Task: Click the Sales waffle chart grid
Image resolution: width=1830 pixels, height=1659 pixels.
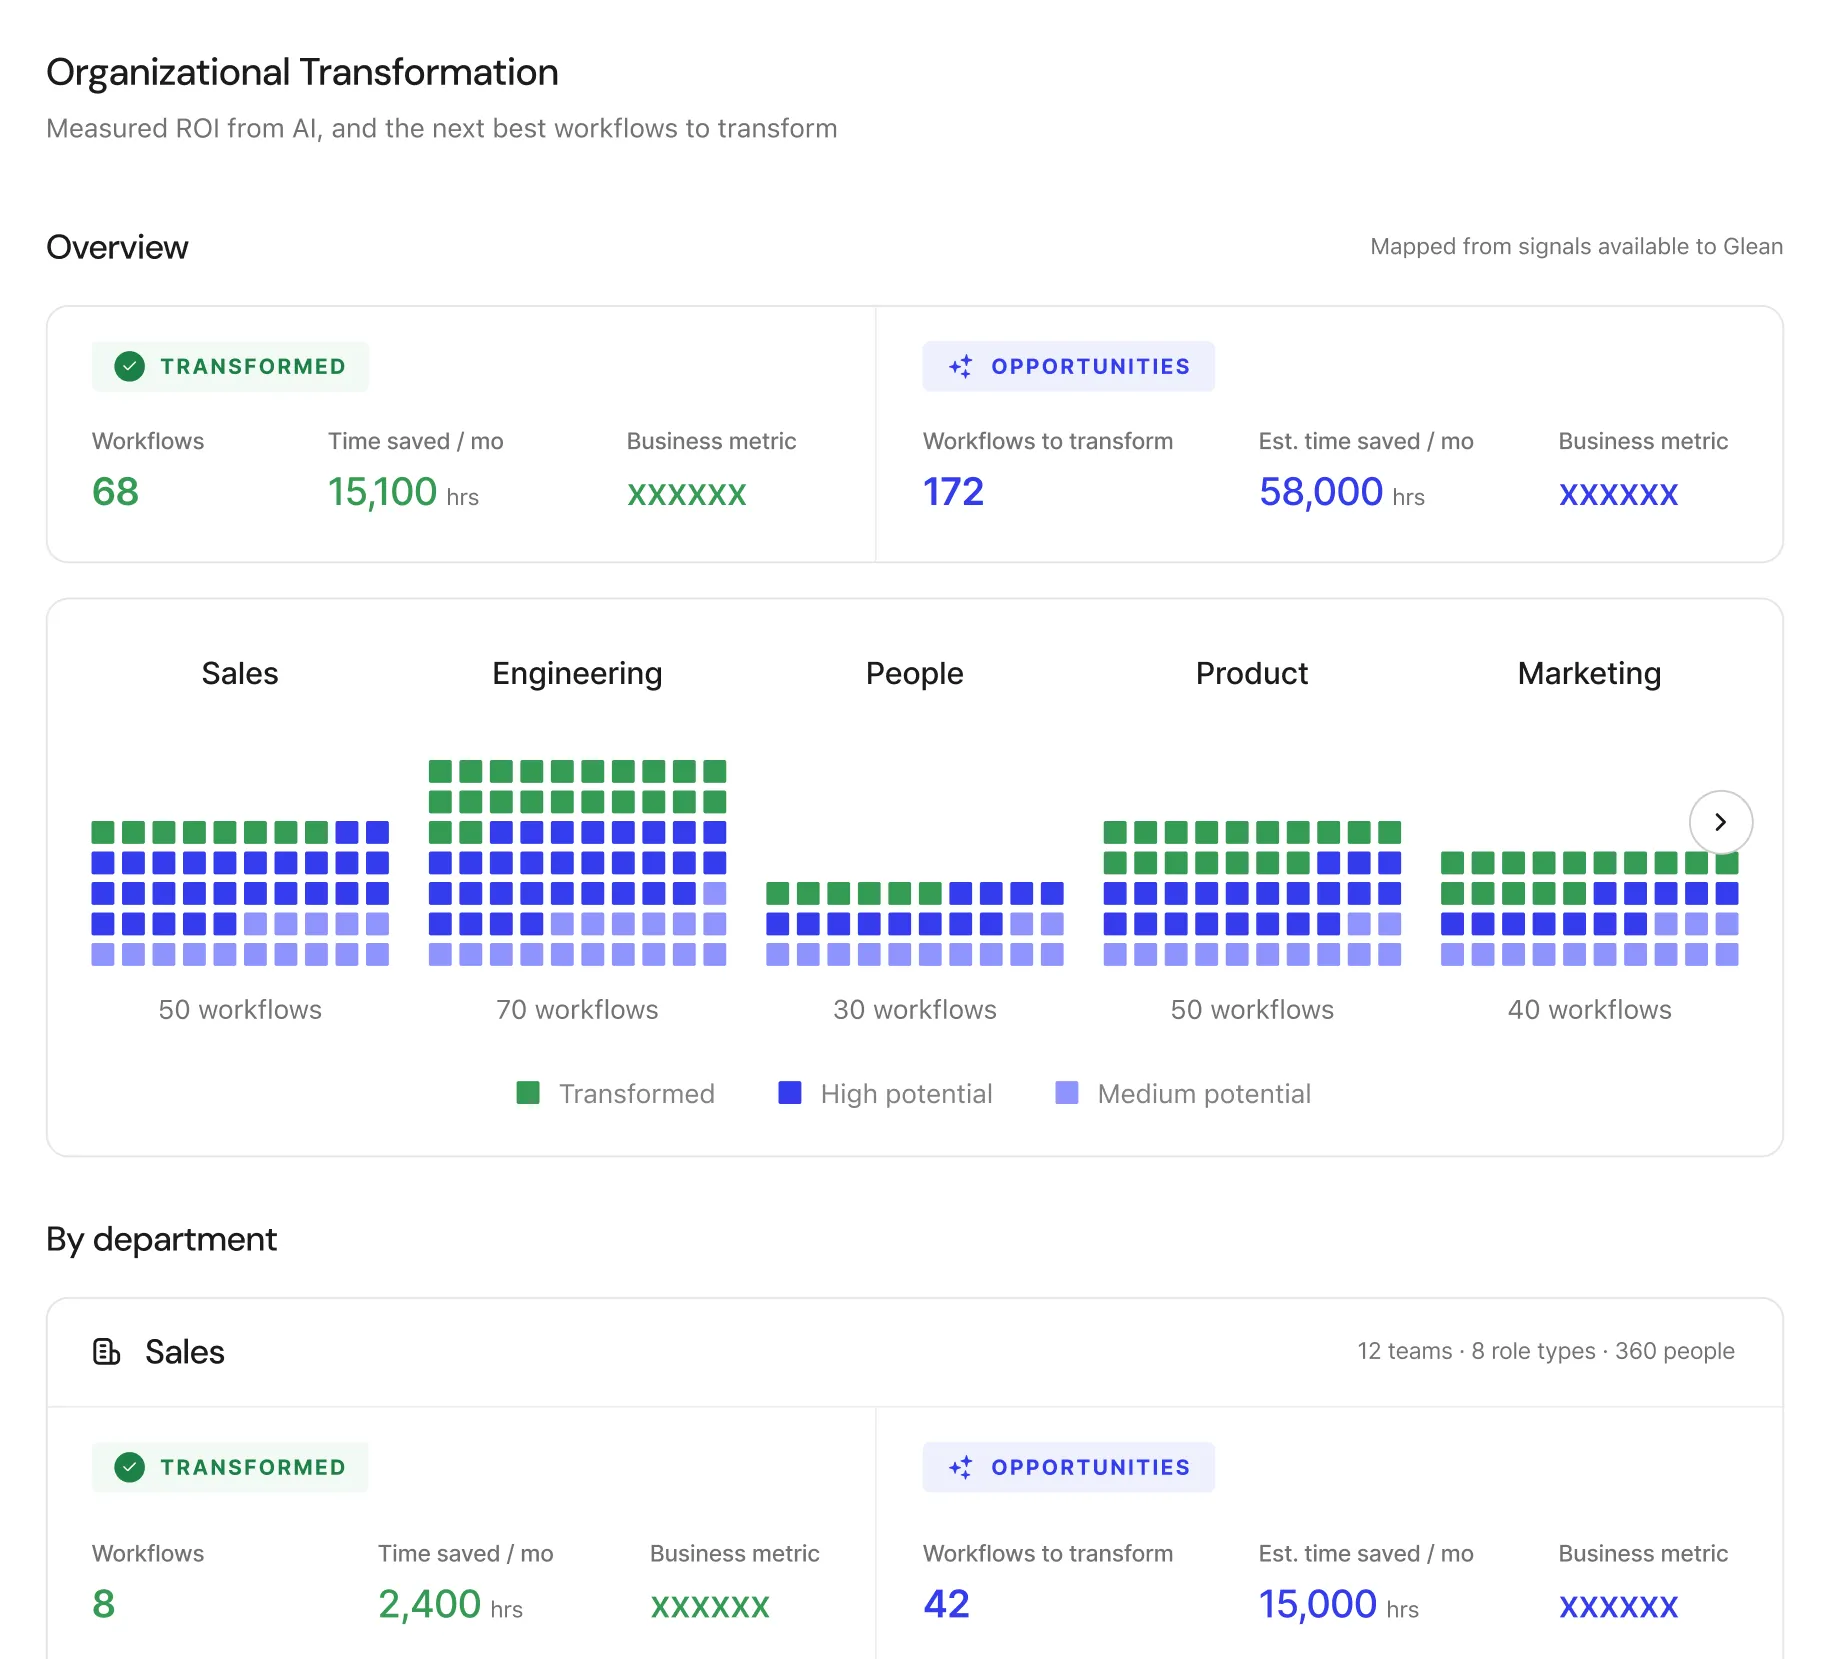Action: click(240, 893)
